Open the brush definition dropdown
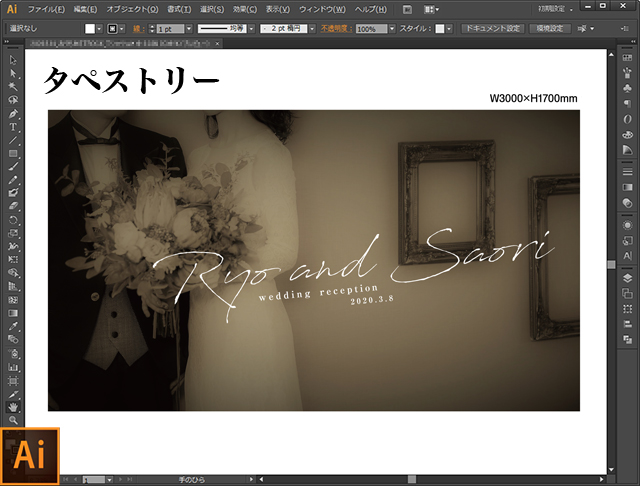Image resolution: width=640 pixels, height=486 pixels. [312, 29]
